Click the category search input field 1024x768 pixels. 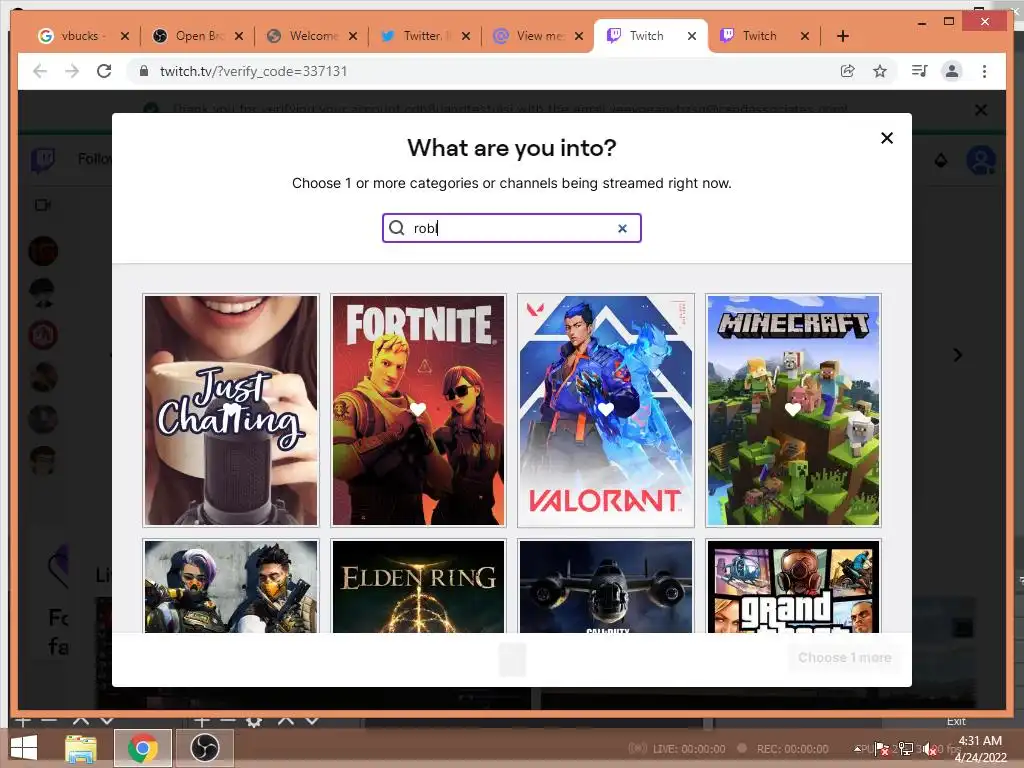[x=512, y=228]
